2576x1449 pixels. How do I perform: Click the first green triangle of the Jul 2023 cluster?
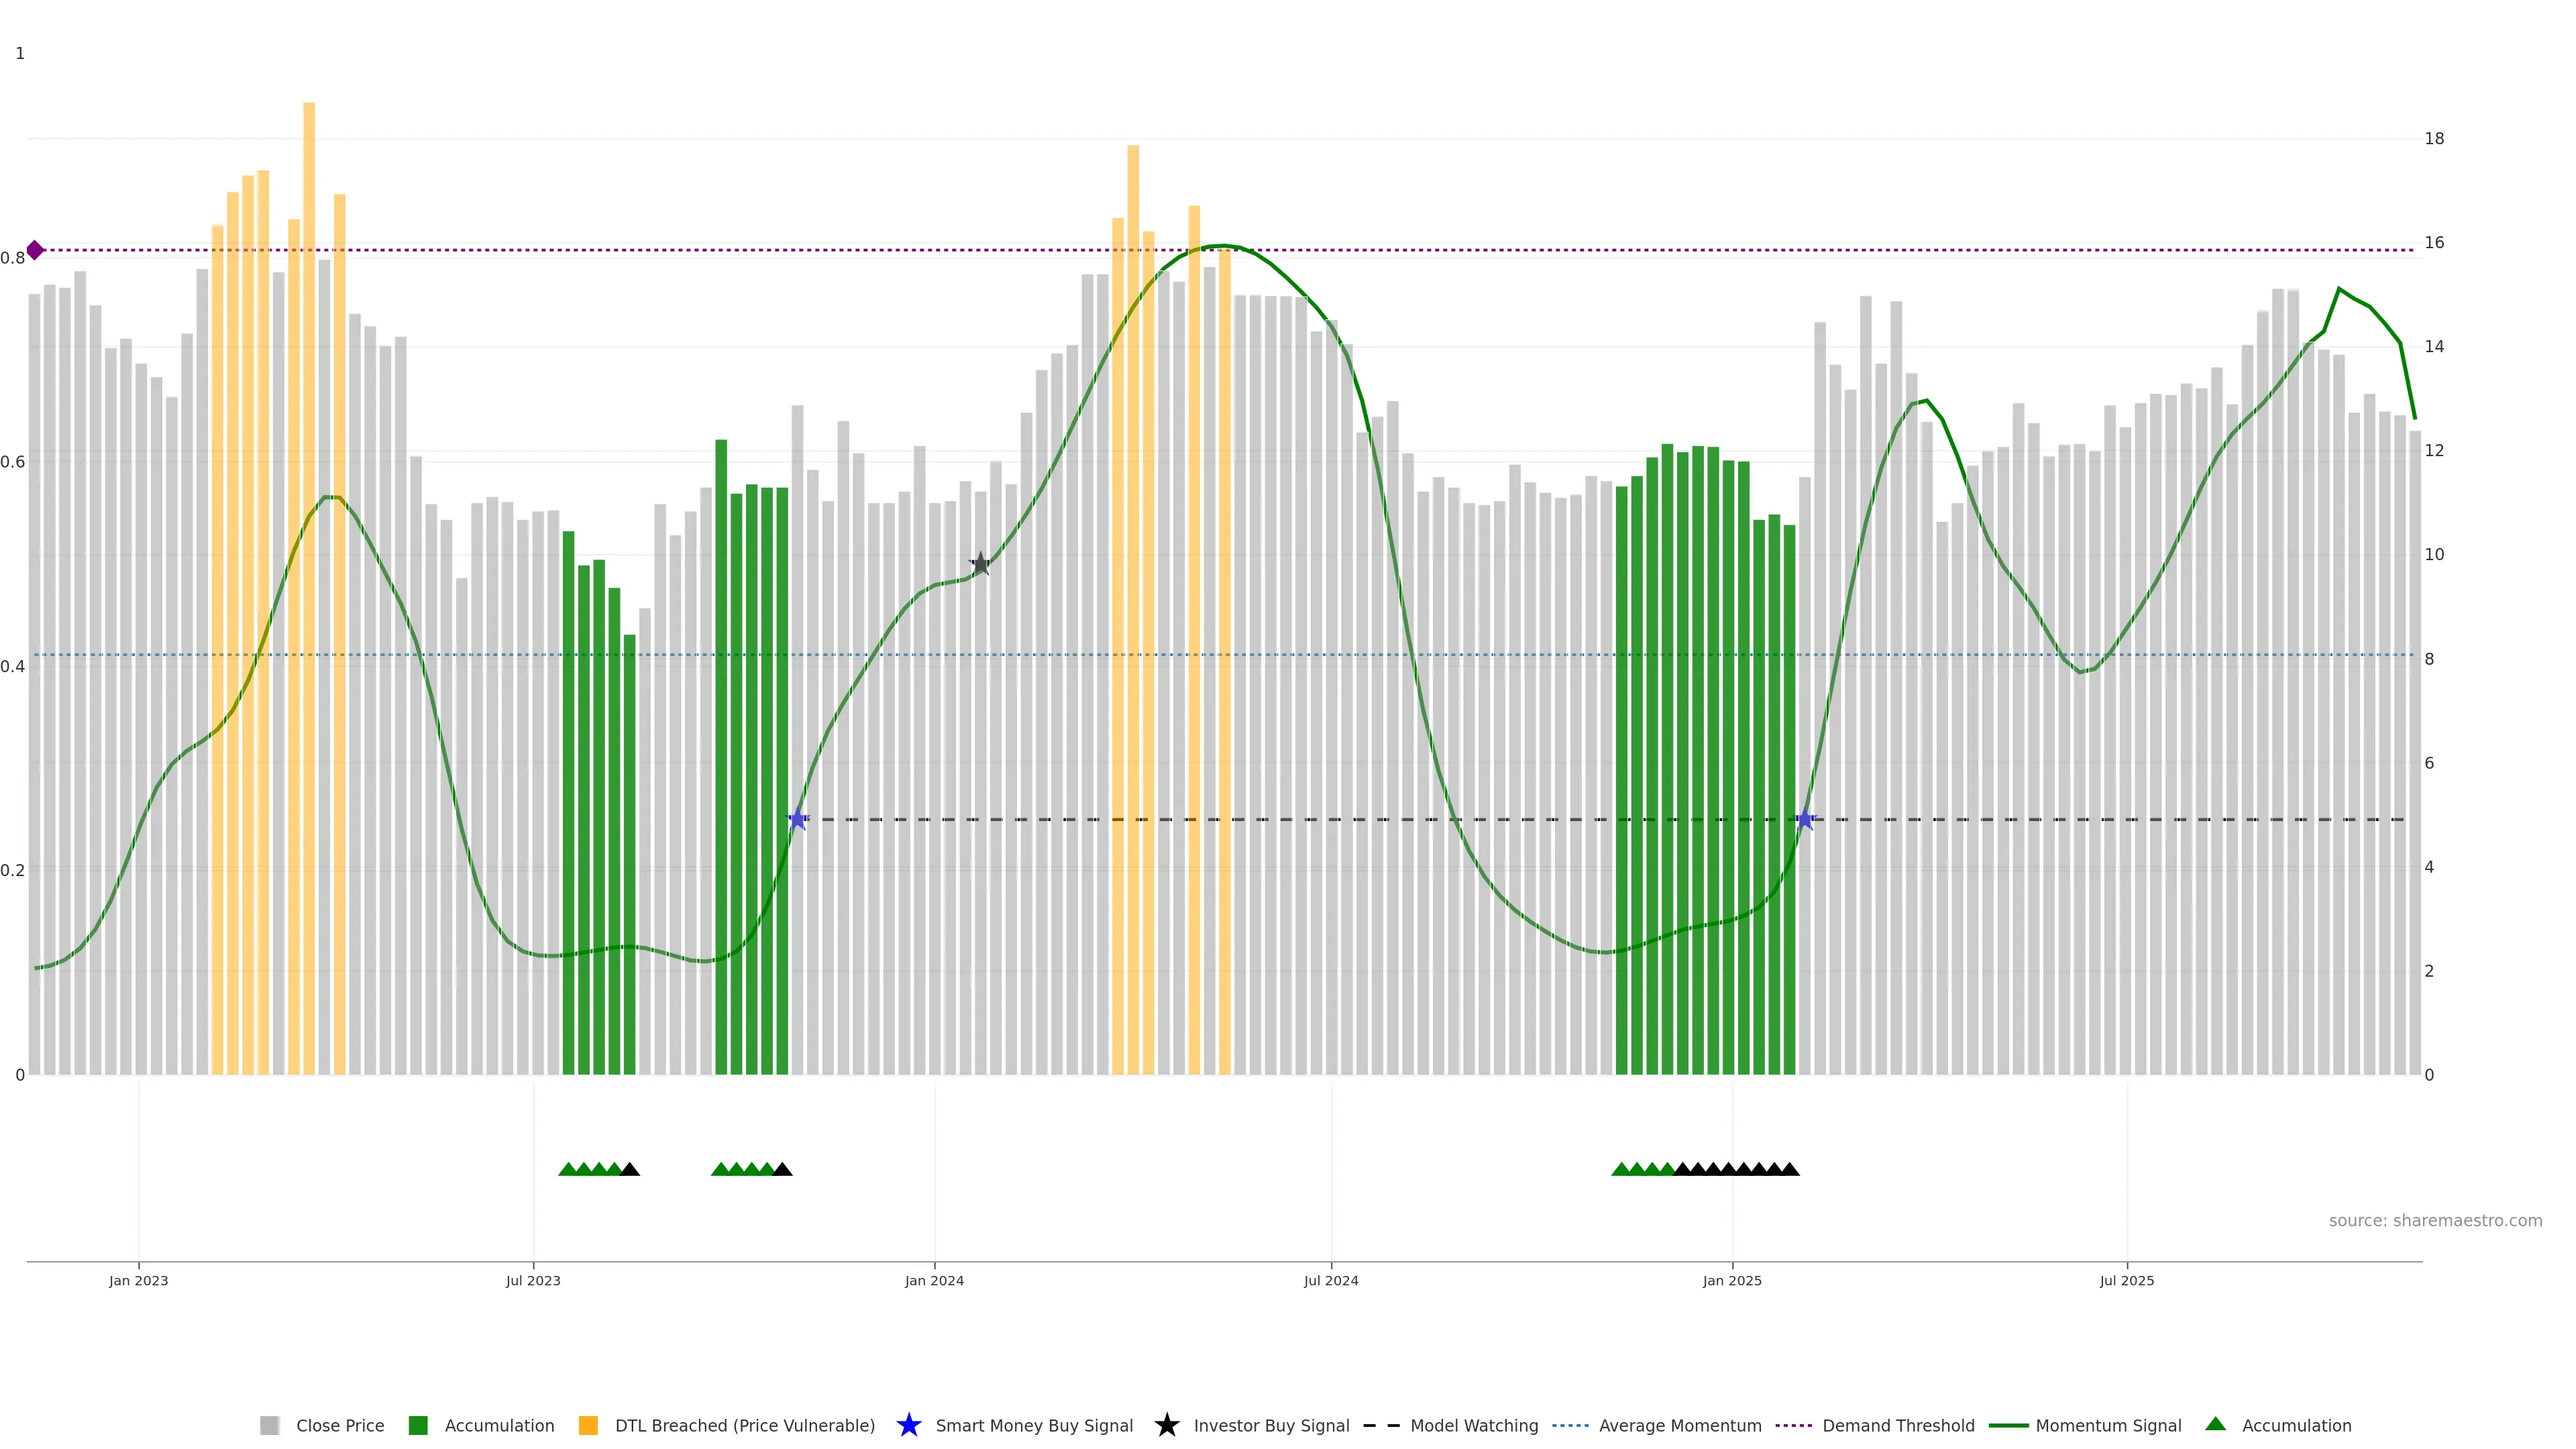(568, 1169)
